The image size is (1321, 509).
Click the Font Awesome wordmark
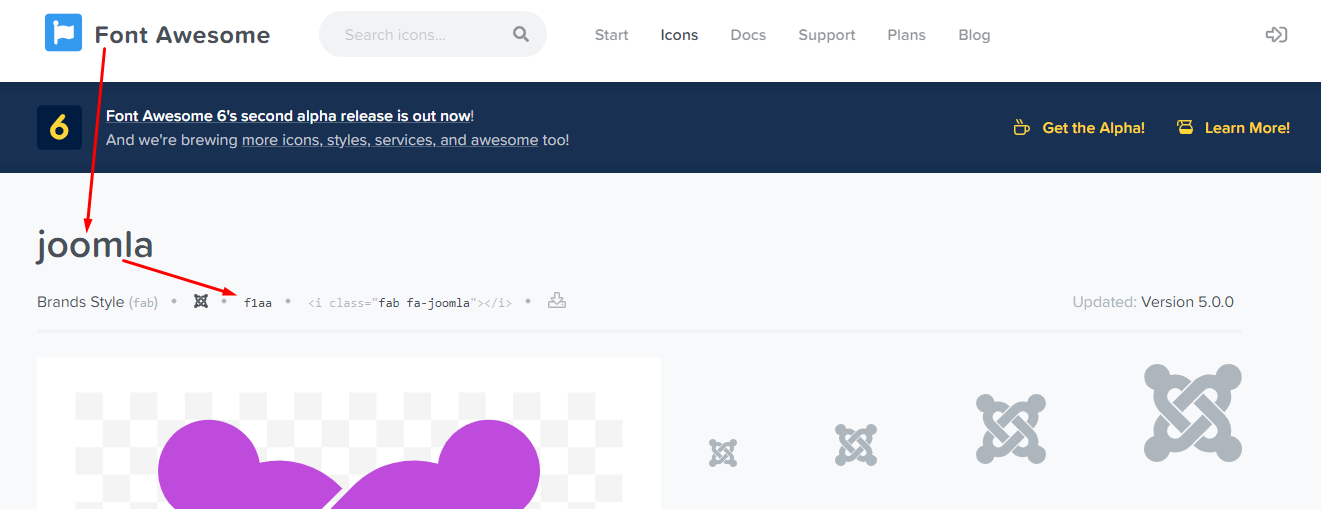click(x=183, y=35)
